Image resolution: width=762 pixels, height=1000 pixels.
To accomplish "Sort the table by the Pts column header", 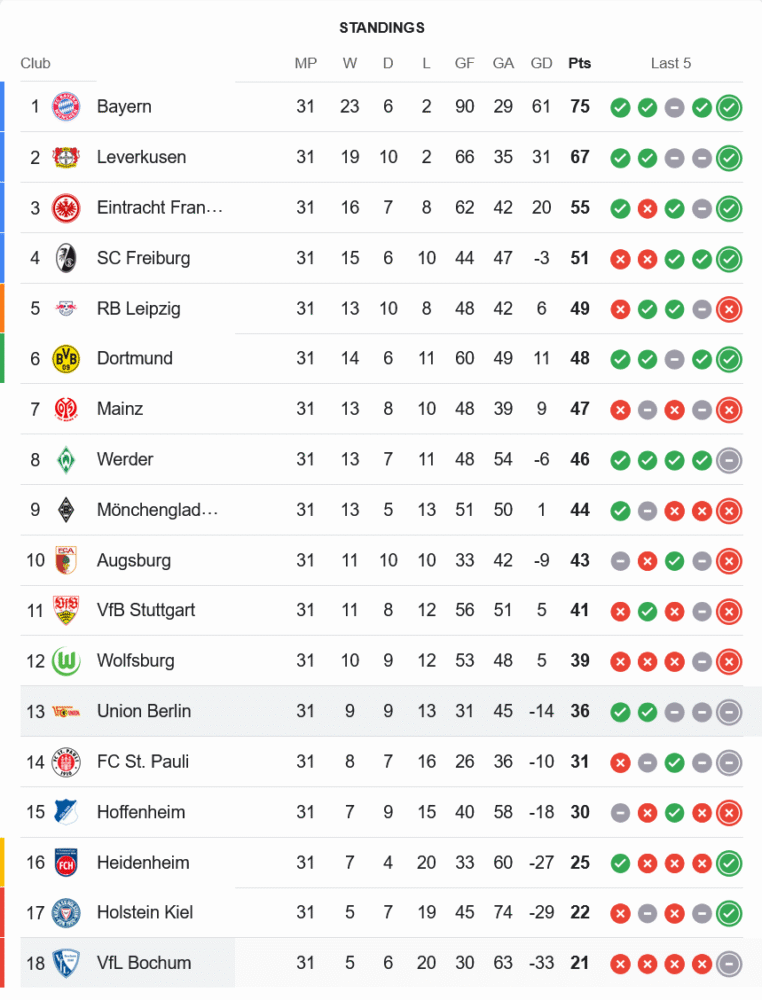I will (579, 63).
